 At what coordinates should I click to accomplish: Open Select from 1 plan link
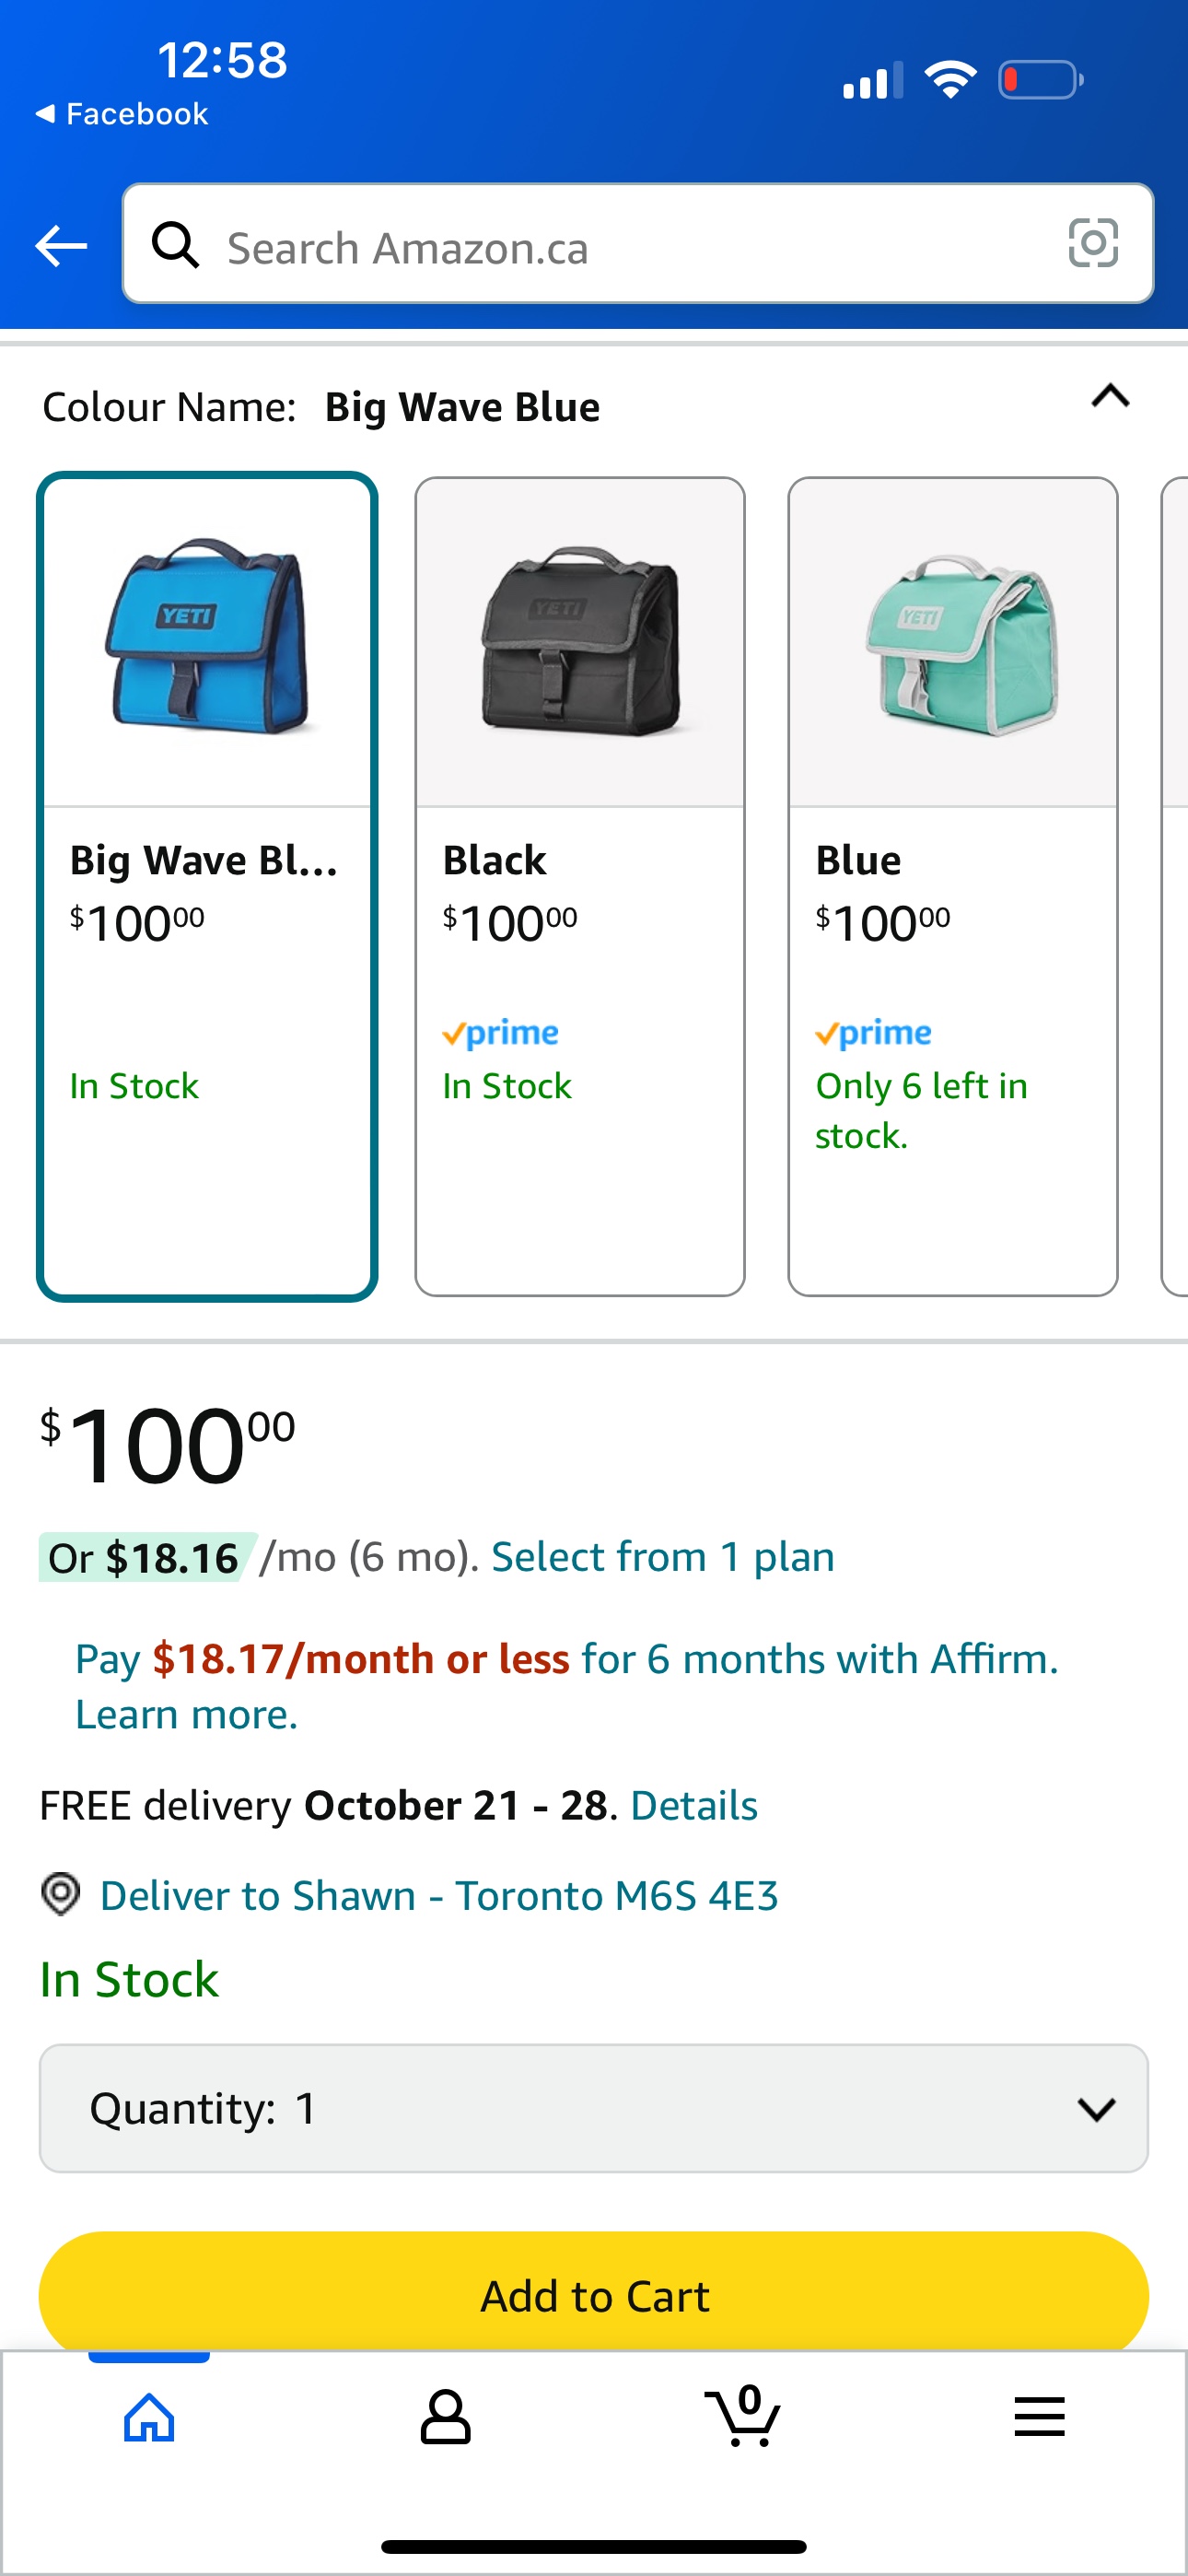[x=662, y=1557]
